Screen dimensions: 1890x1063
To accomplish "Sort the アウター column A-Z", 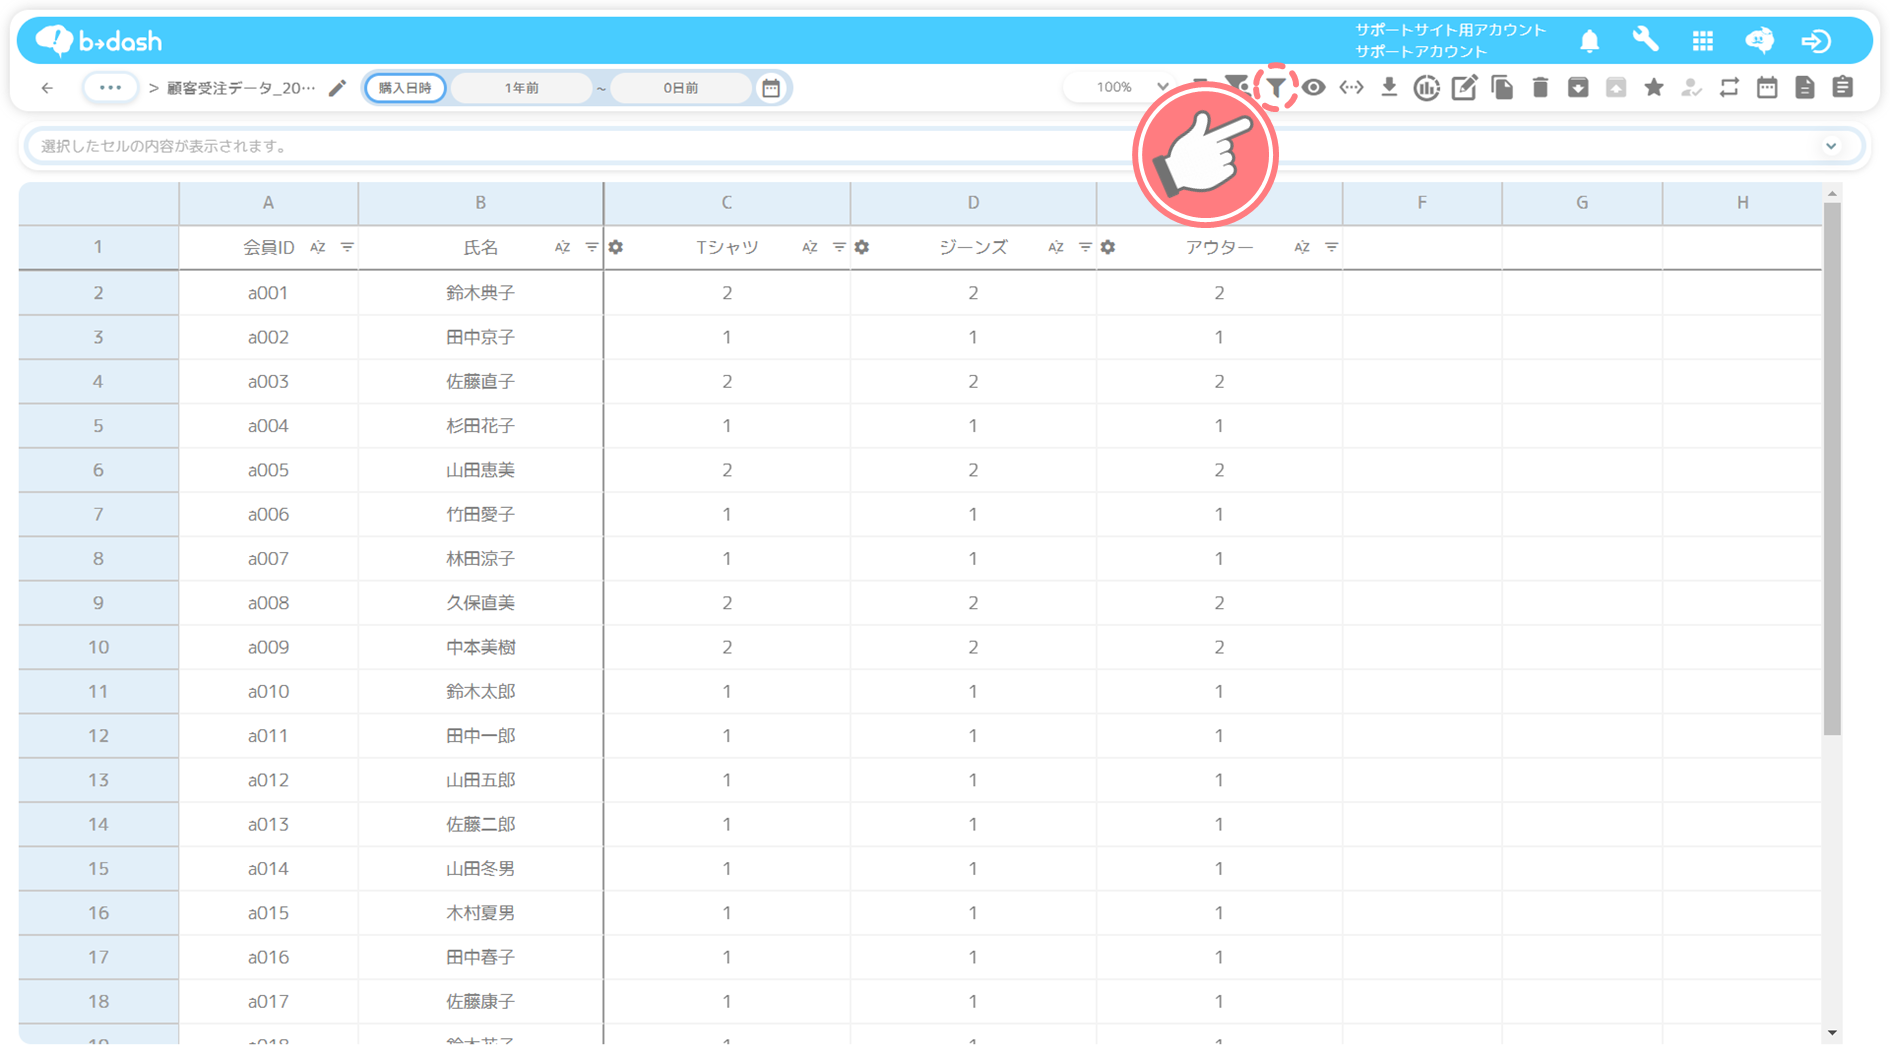I will click(x=1302, y=248).
